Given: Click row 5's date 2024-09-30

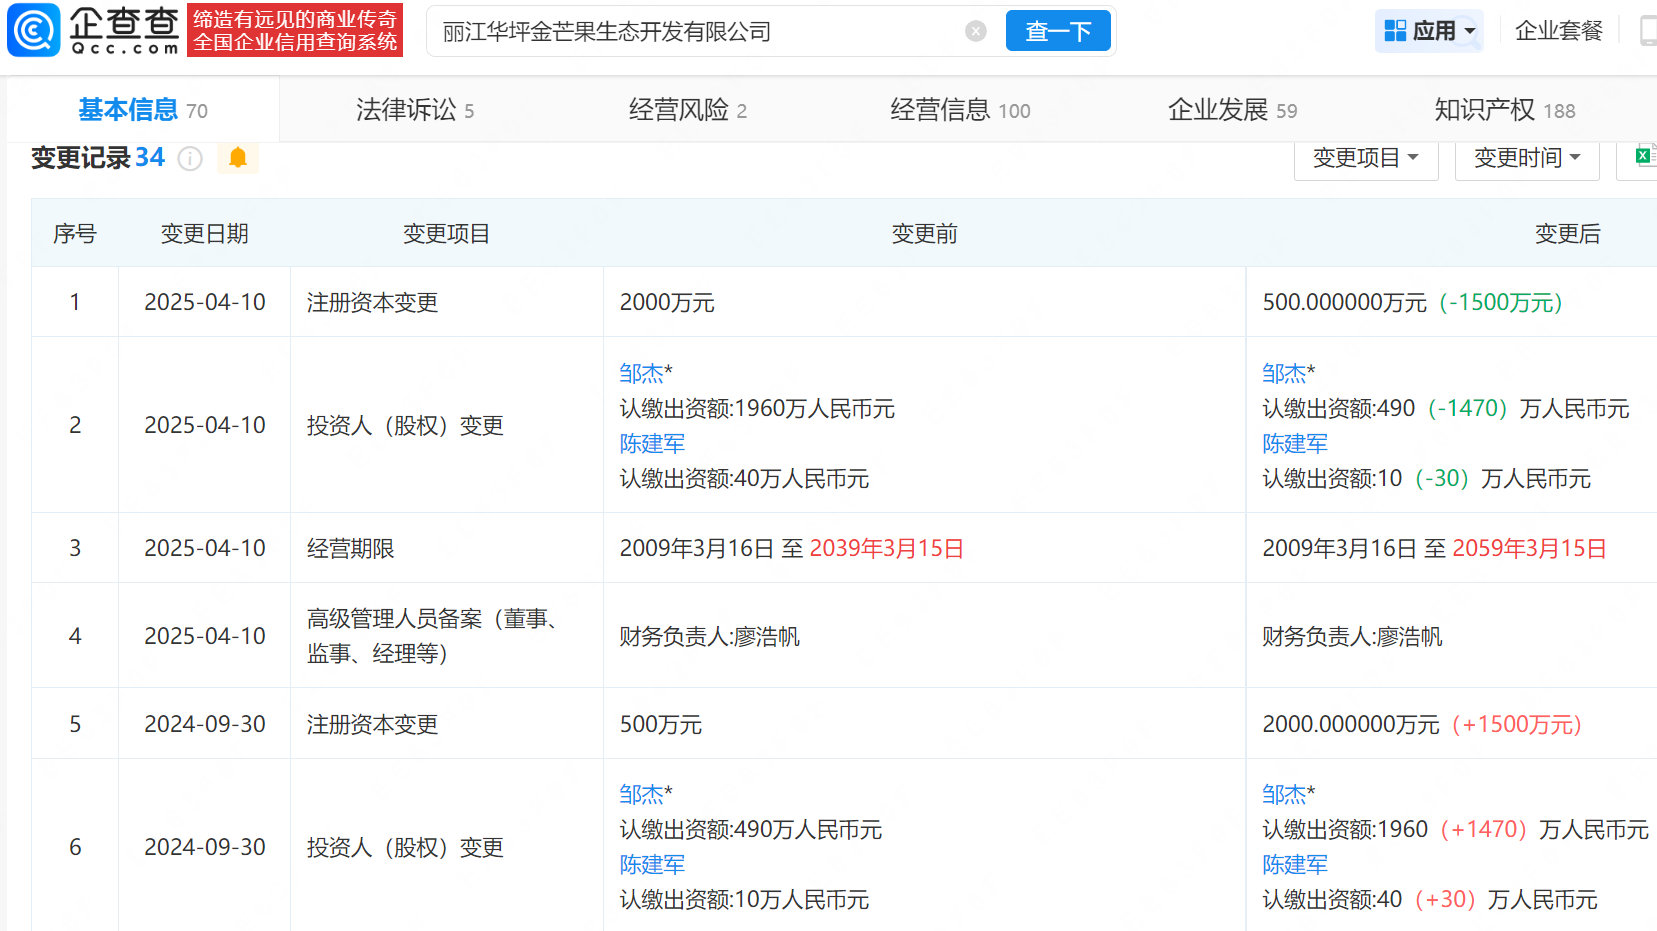Looking at the screenshot, I should point(205,724).
